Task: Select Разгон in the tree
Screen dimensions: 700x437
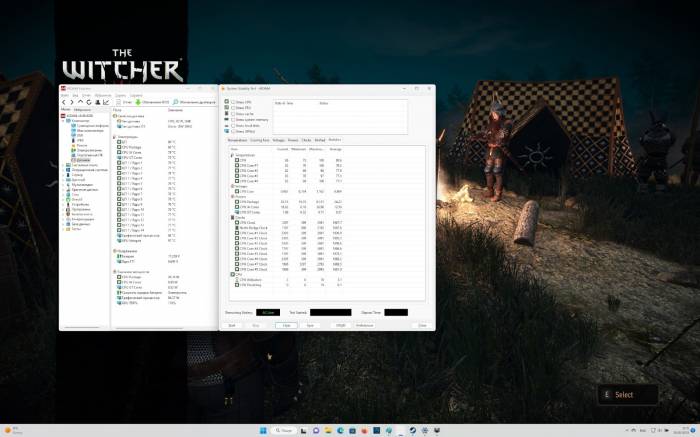Action: 79,146
